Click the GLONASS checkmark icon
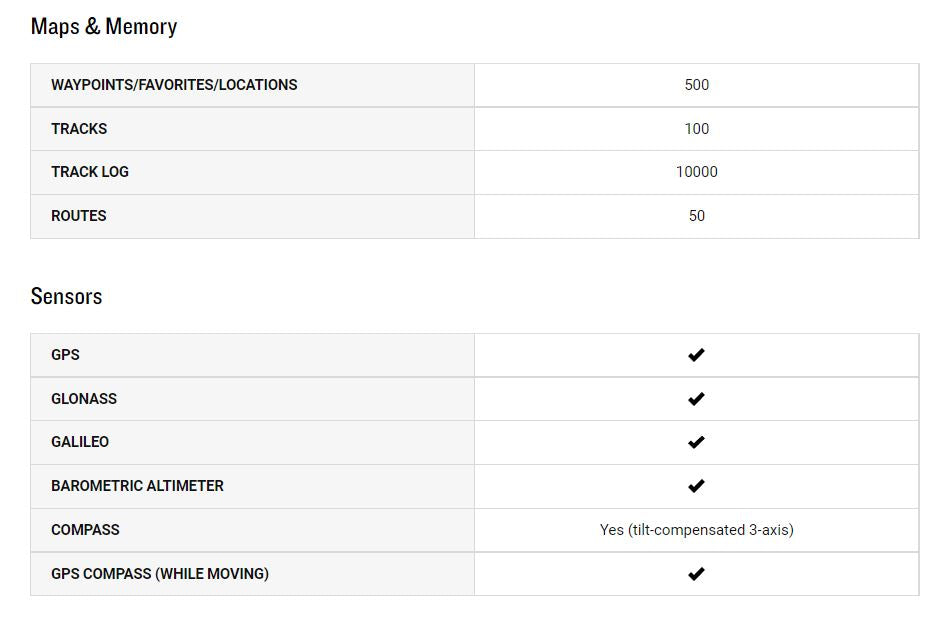 [x=696, y=399]
